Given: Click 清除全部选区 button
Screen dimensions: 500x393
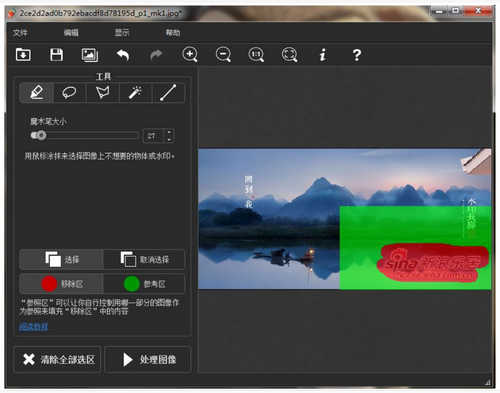Looking at the screenshot, I should tap(57, 359).
